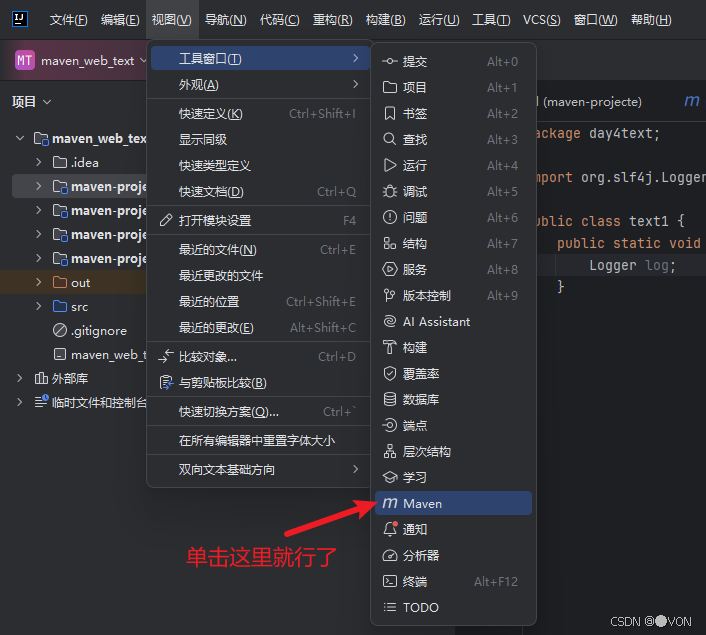Image resolution: width=706 pixels, height=635 pixels.
Task: Click the clipboard icon beside 与剪贴板比较
Action: click(166, 383)
